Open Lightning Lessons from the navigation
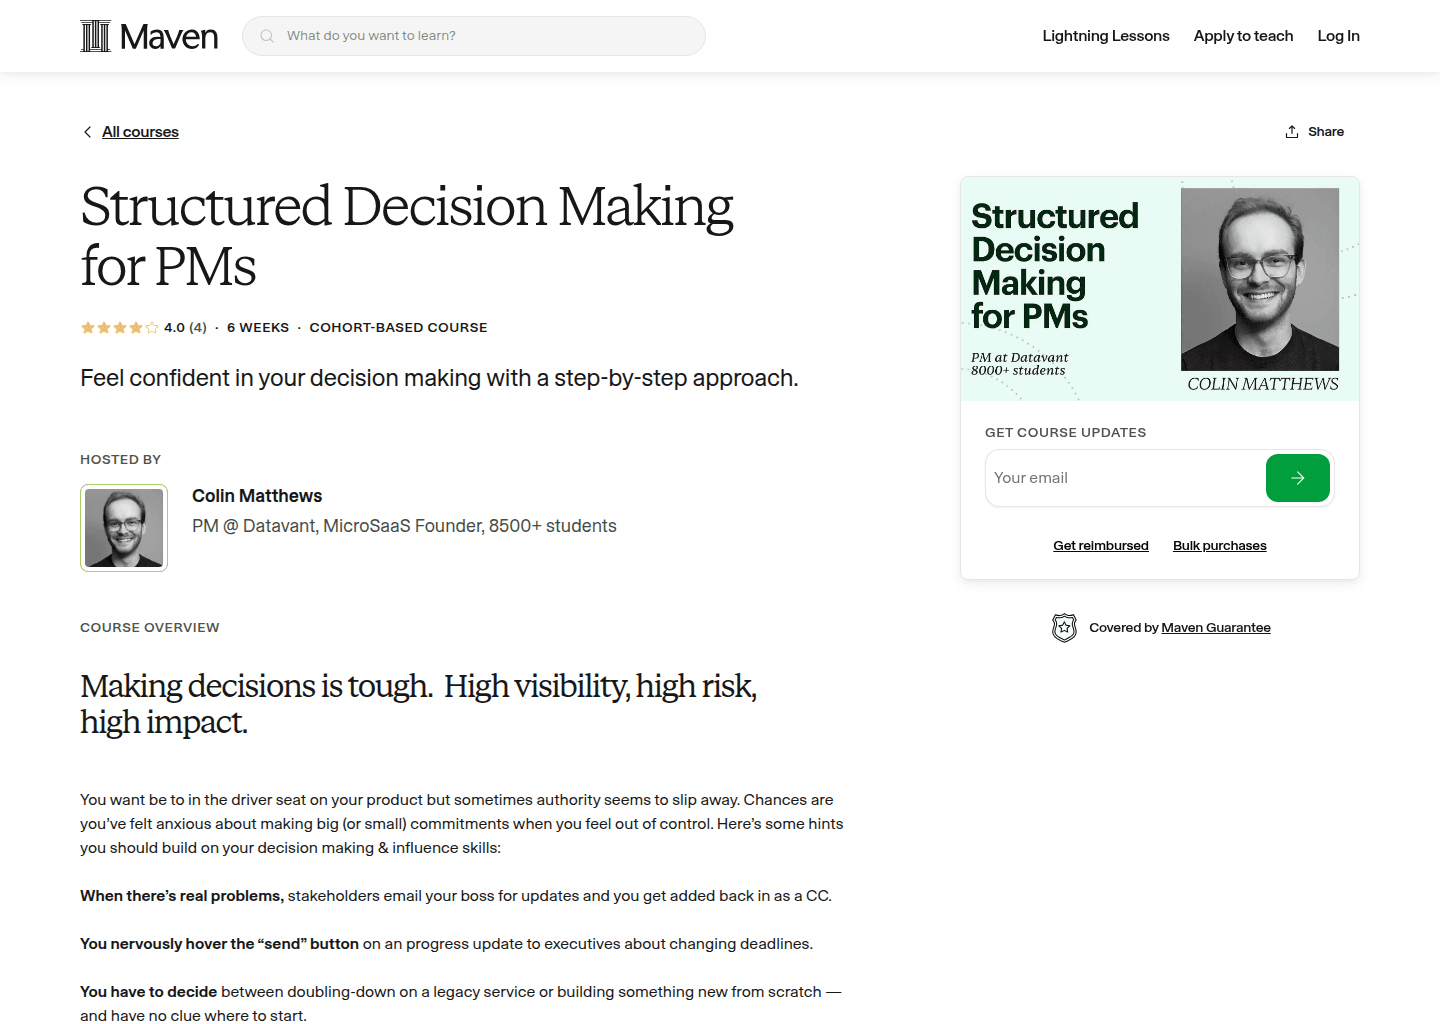 1105,35
